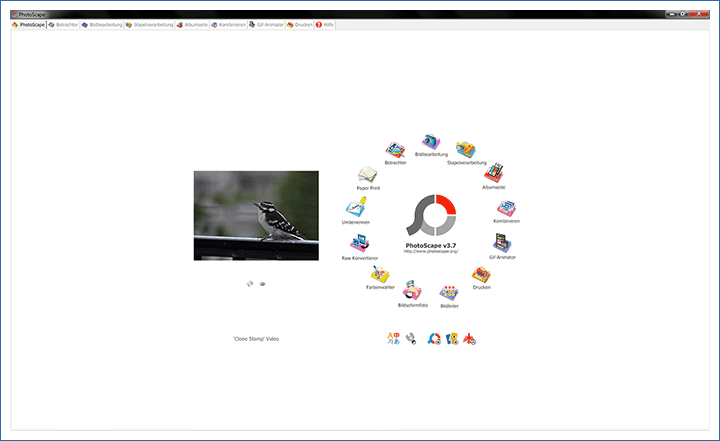Select the Drucken tab
The width and height of the screenshot is (720, 441).
[x=300, y=25]
